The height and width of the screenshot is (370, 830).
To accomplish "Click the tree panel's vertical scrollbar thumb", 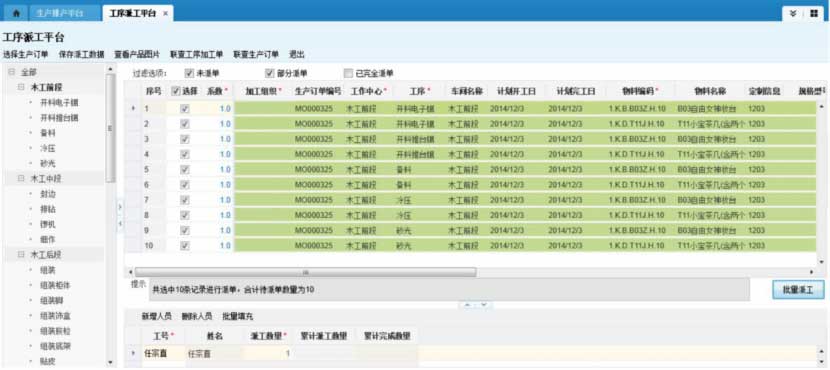I will 110,127.
